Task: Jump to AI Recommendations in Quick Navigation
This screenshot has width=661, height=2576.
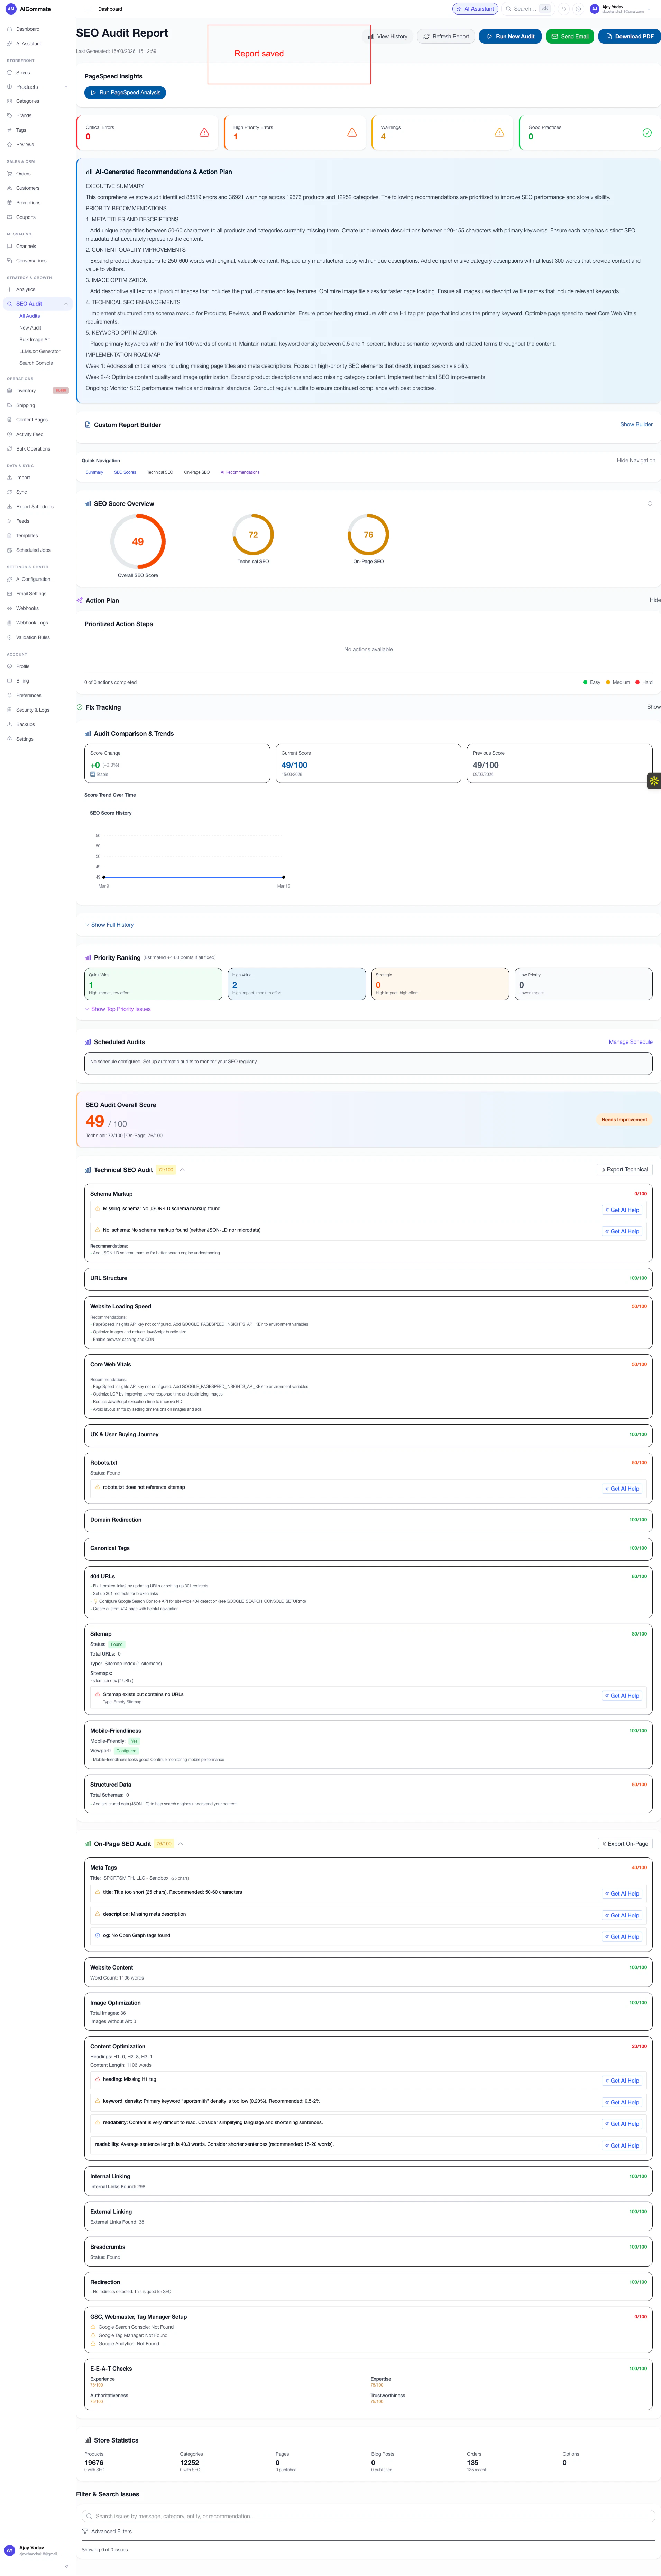Action: click(240, 472)
